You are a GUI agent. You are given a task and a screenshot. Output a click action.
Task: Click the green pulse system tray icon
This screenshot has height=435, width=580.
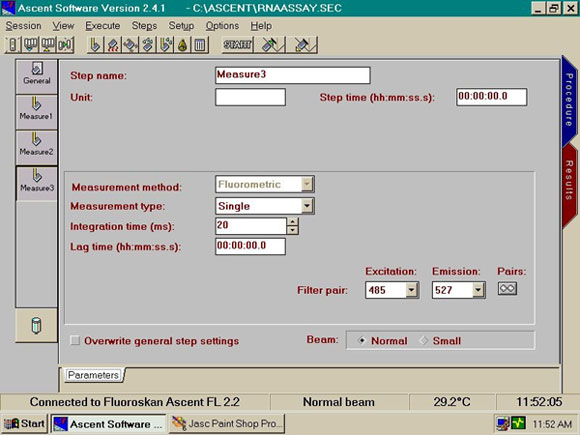coord(518,423)
